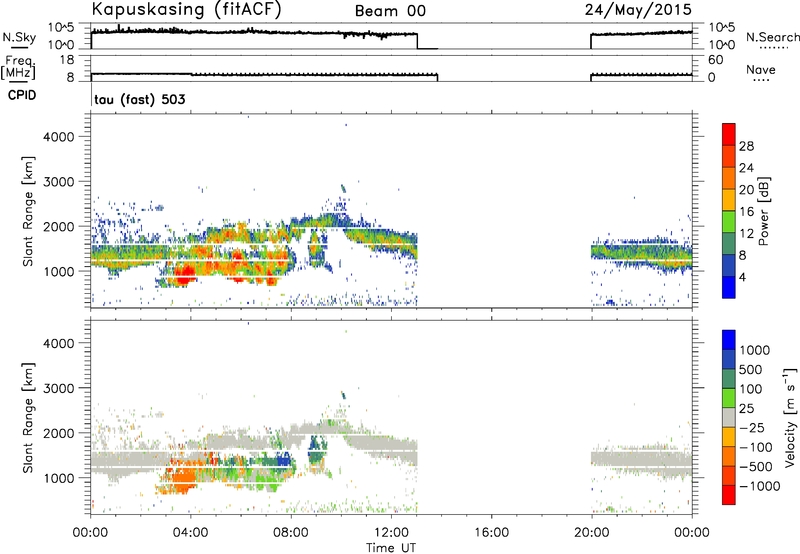Click the N.Search legend label
800x554 pixels.
coord(772,37)
